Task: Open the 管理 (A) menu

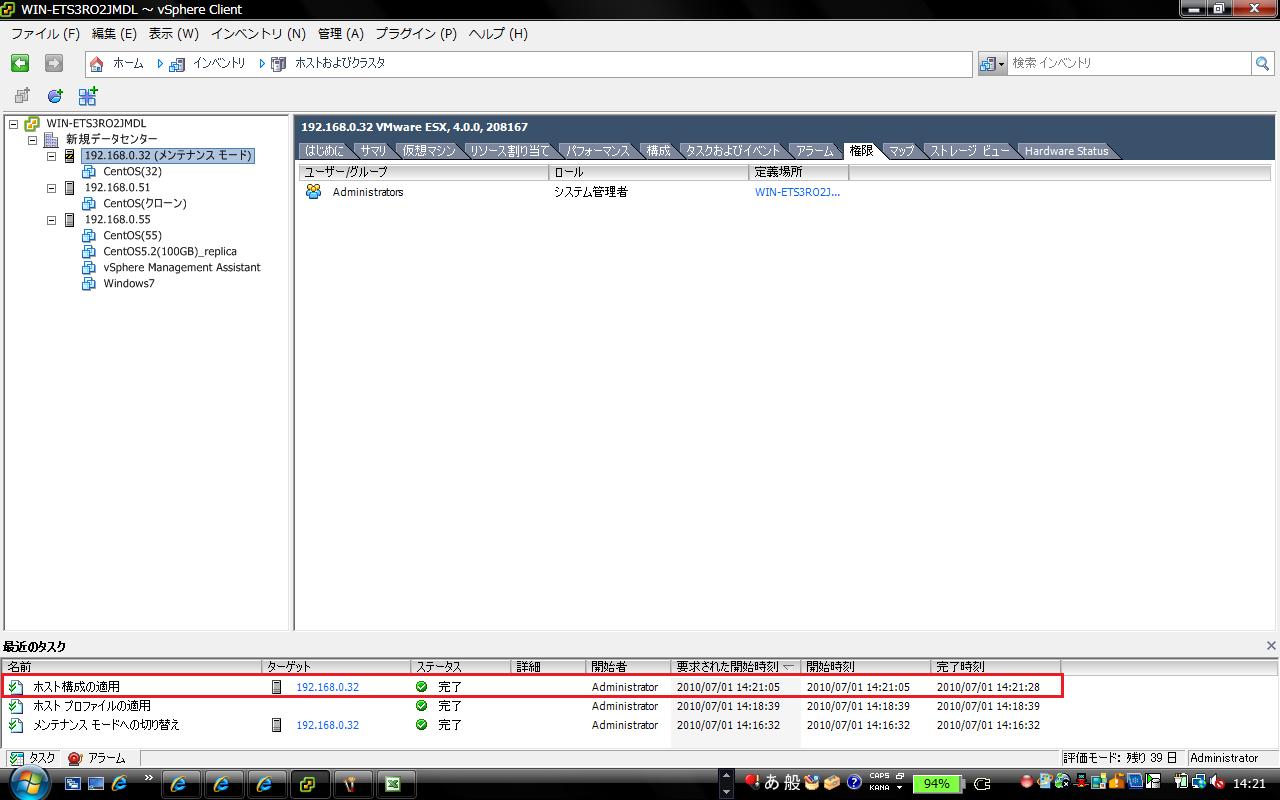Action: (x=340, y=33)
